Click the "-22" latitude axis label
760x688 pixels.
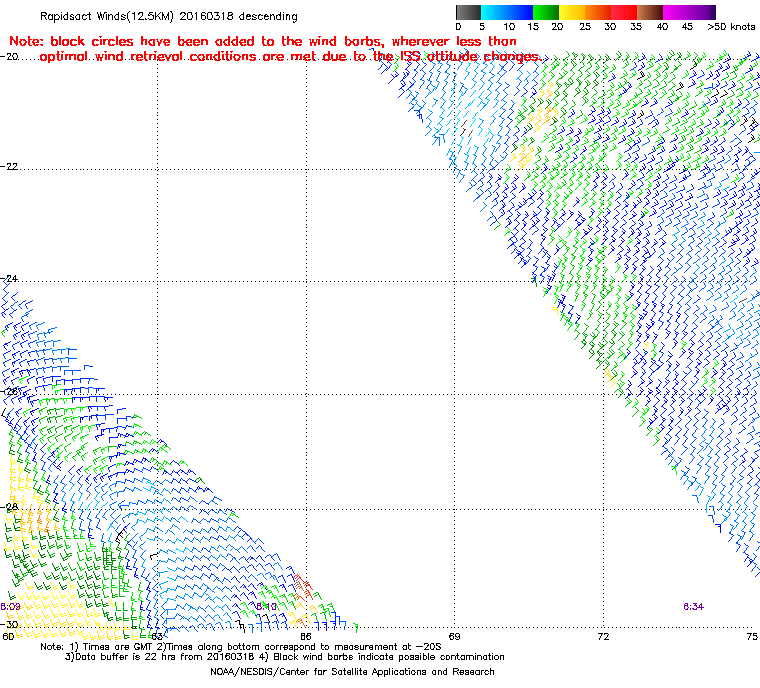9,166
